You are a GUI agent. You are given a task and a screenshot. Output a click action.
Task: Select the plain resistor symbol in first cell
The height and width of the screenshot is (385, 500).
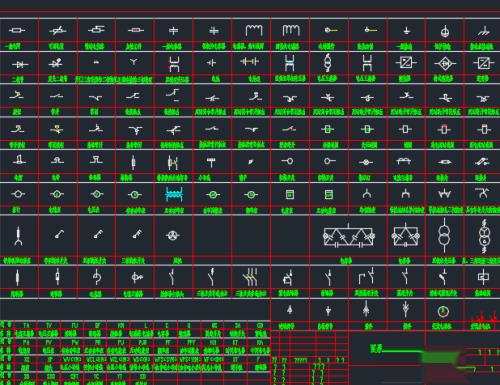pos(17,31)
